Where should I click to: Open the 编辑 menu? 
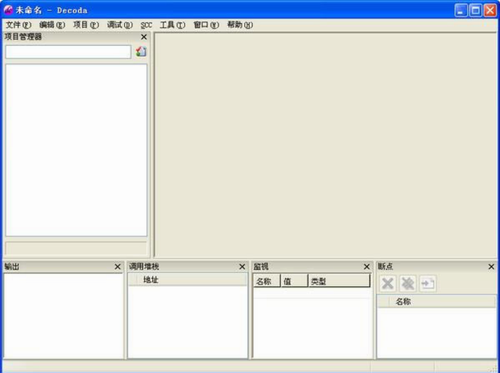(x=52, y=25)
